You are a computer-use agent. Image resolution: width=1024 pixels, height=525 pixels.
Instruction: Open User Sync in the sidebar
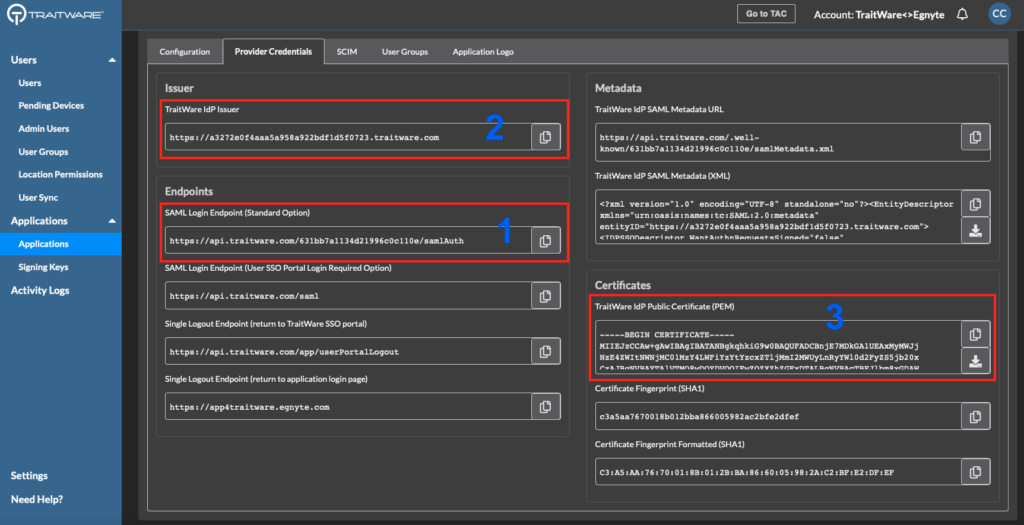coord(38,197)
